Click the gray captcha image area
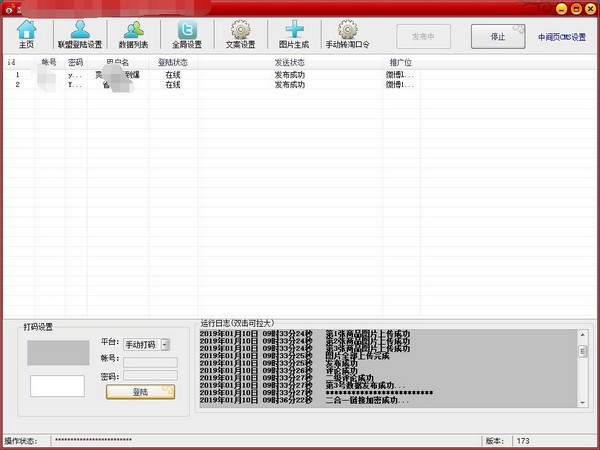Image resolution: width=600 pixels, height=450 pixels. point(57,352)
